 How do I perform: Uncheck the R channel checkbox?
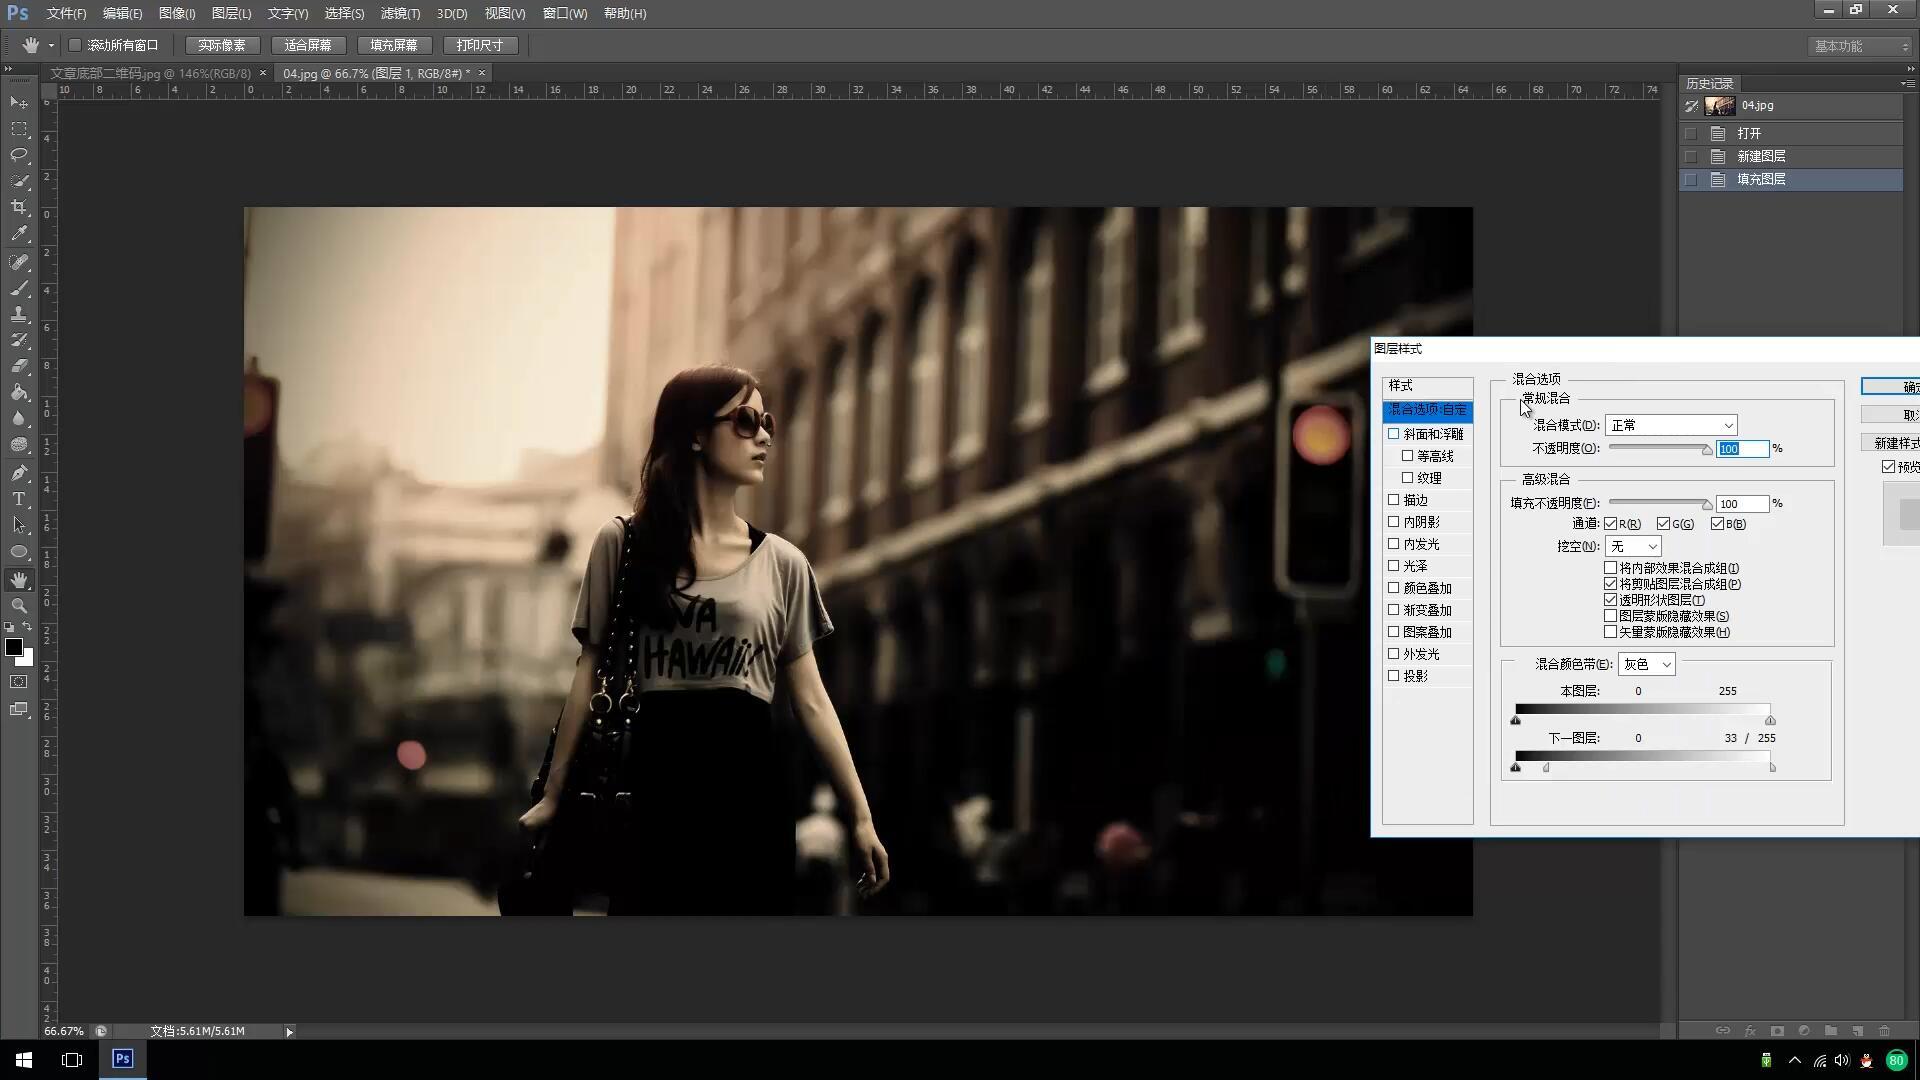tap(1610, 524)
